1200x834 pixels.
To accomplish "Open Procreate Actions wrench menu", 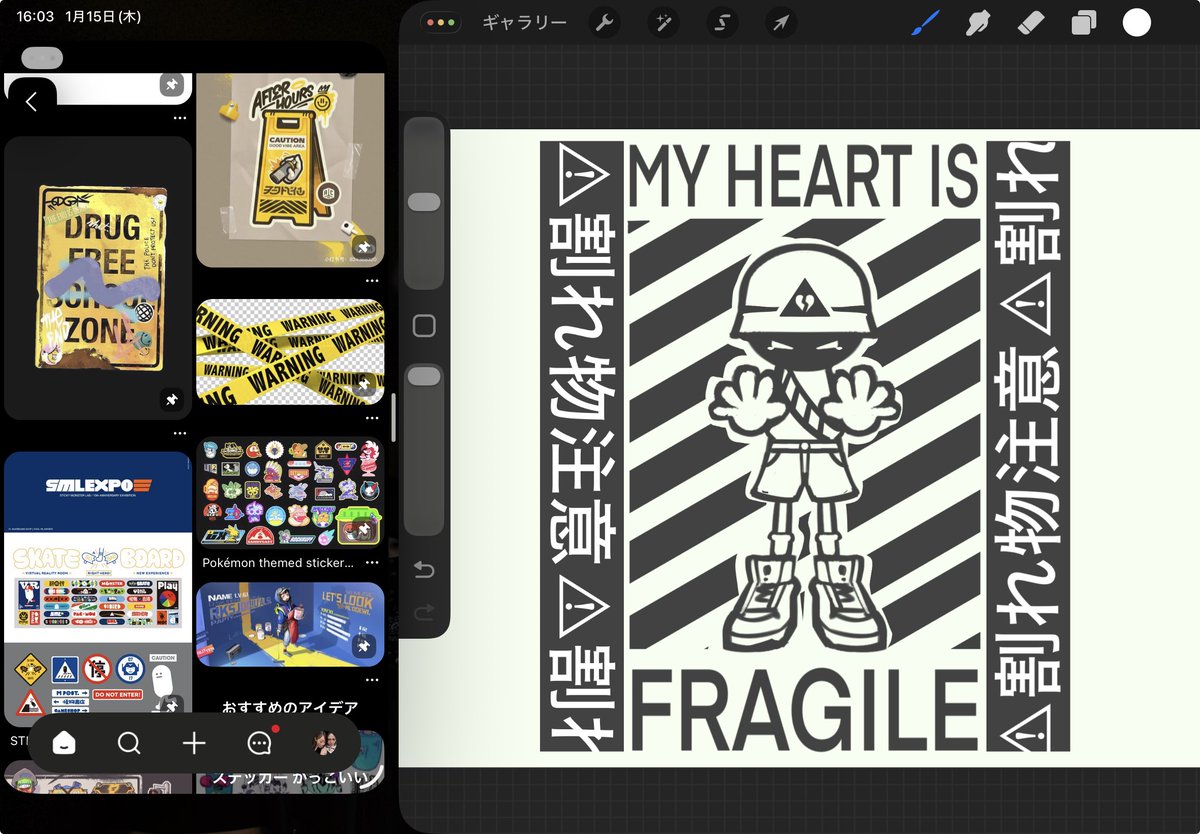I will point(604,23).
